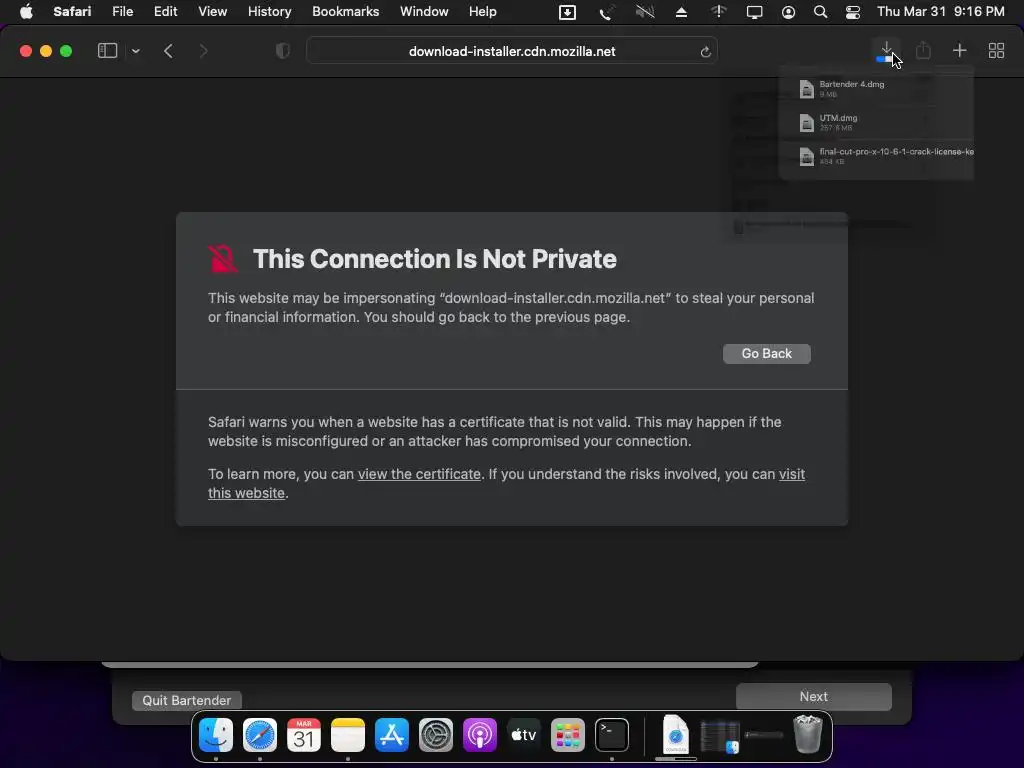The height and width of the screenshot is (768, 1024).
Task: Open Calendar from the Dock
Action: [304, 735]
